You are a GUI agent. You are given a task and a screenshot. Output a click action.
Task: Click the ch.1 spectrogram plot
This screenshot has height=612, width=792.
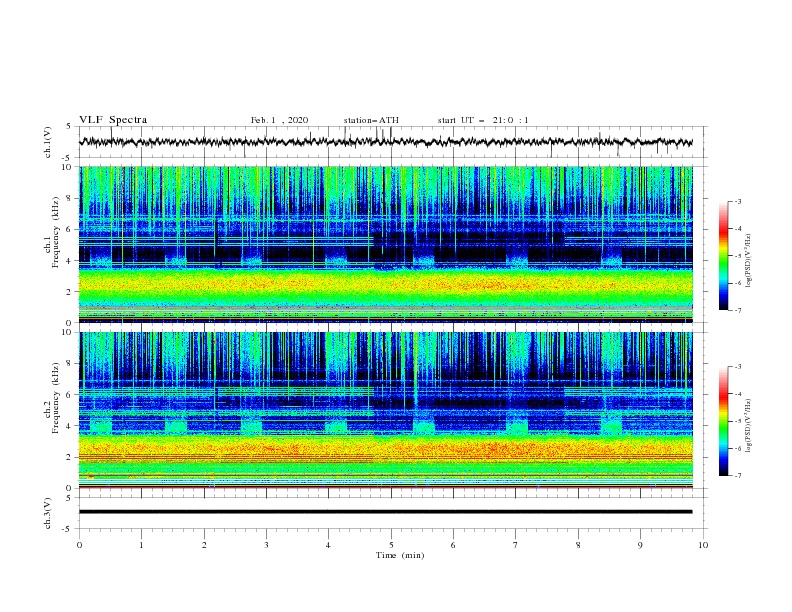(386, 244)
